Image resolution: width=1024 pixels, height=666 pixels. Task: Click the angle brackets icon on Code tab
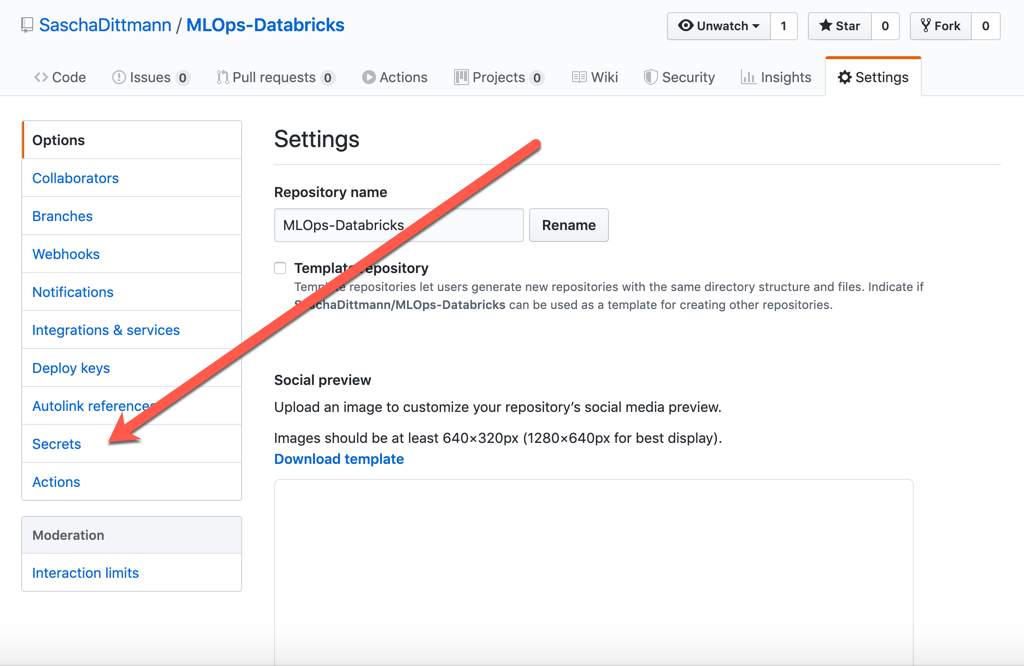40,77
